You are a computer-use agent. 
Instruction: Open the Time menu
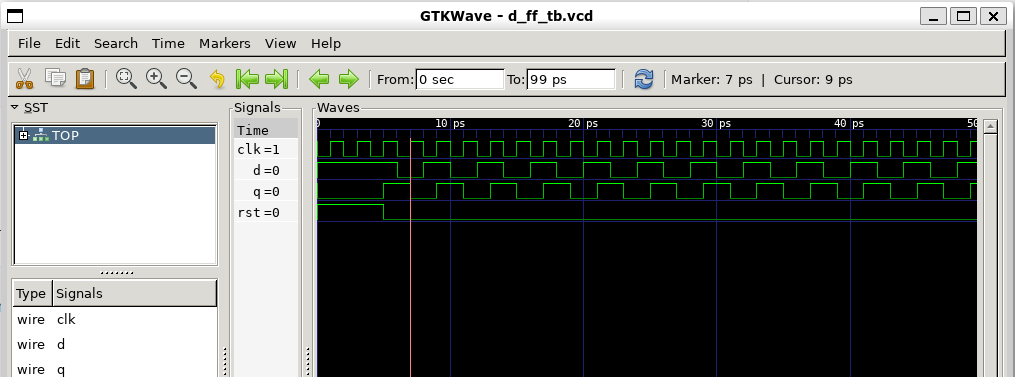point(168,43)
